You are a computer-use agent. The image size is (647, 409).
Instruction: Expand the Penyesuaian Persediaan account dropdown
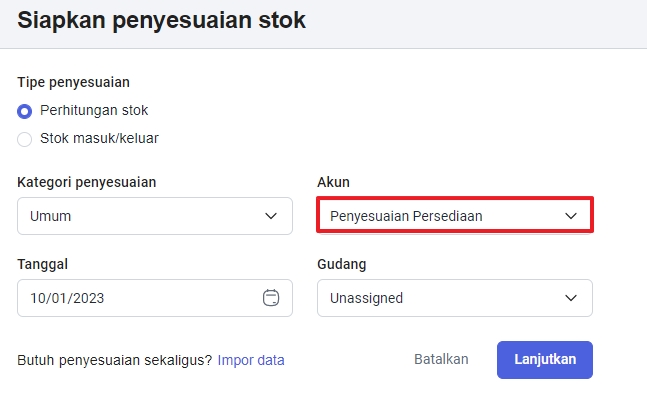point(454,216)
